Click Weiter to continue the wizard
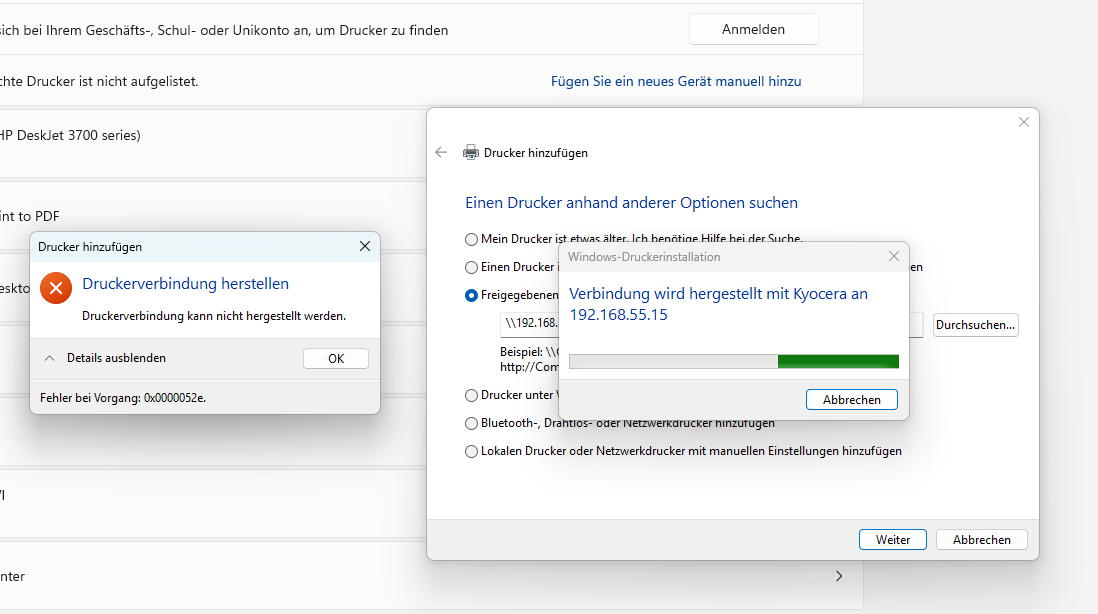Screen dimensions: 1098x614 coord(892,539)
